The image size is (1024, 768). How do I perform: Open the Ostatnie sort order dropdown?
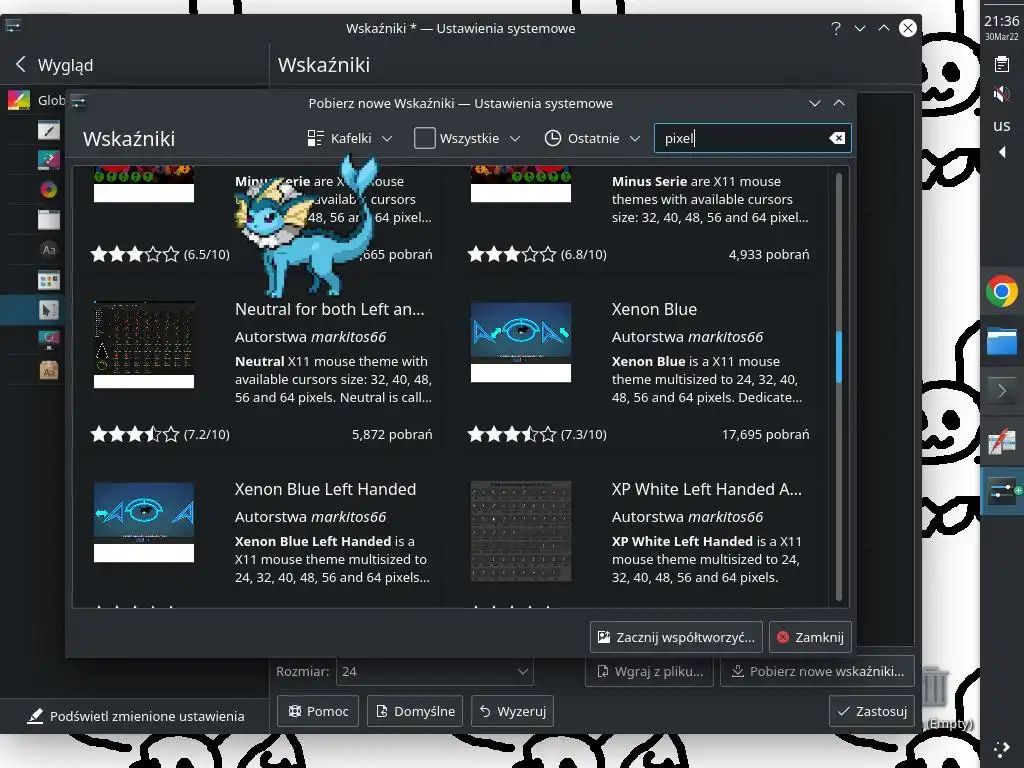(592, 138)
